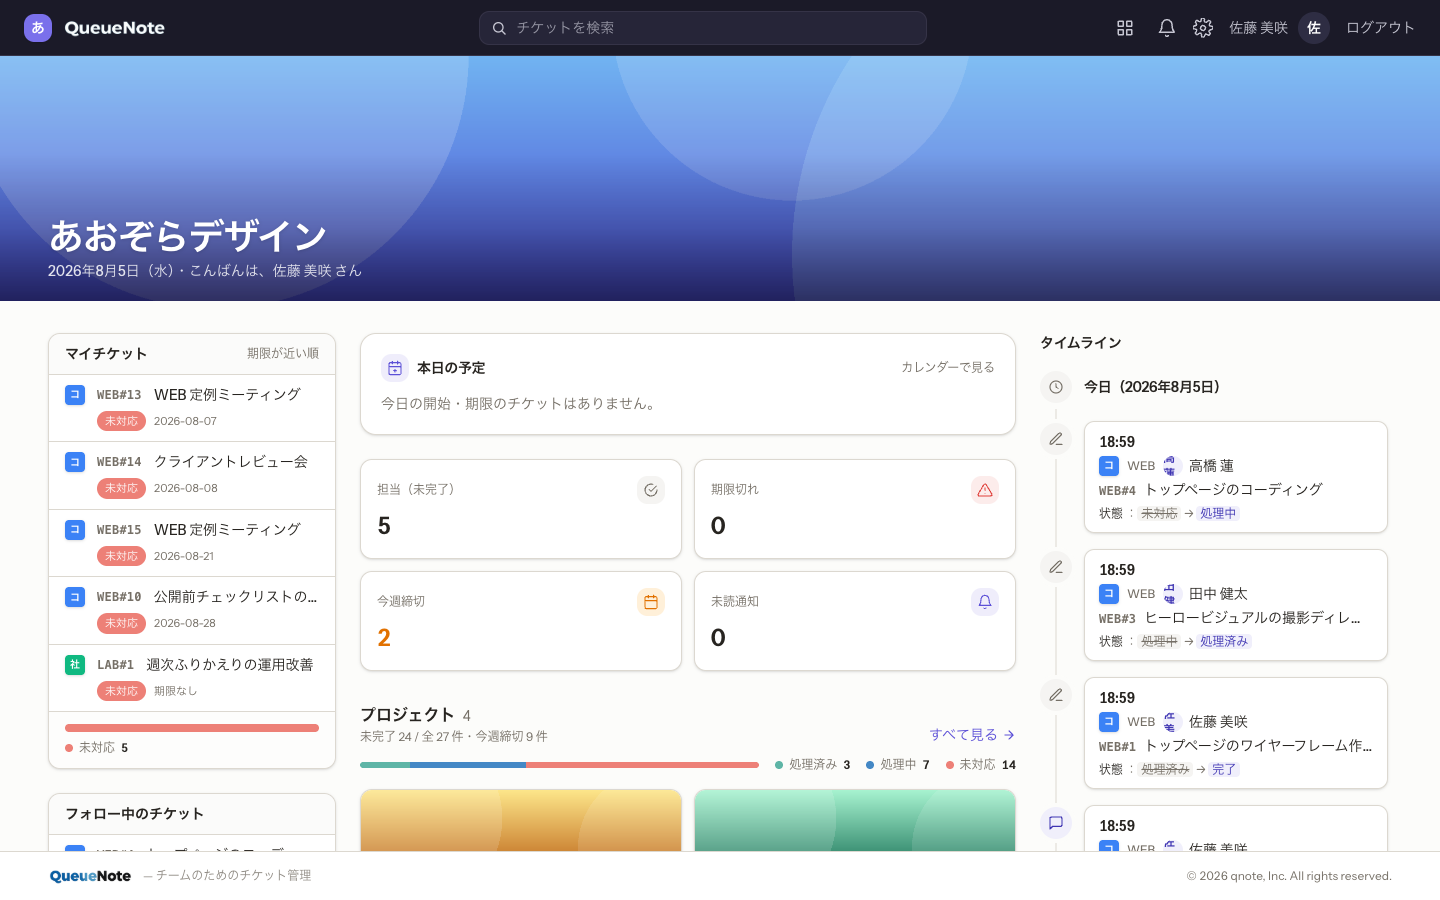Click 田中 健太 avatar icon in timeline

click(1172, 594)
